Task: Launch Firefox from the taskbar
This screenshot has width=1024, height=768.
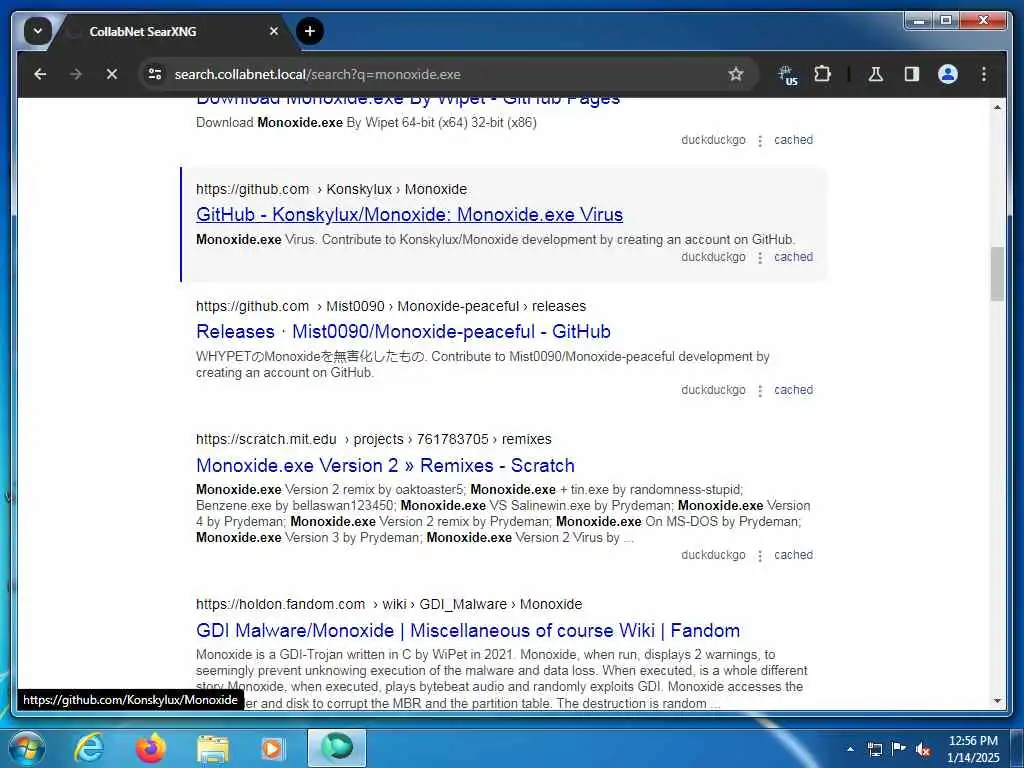Action: 151,748
